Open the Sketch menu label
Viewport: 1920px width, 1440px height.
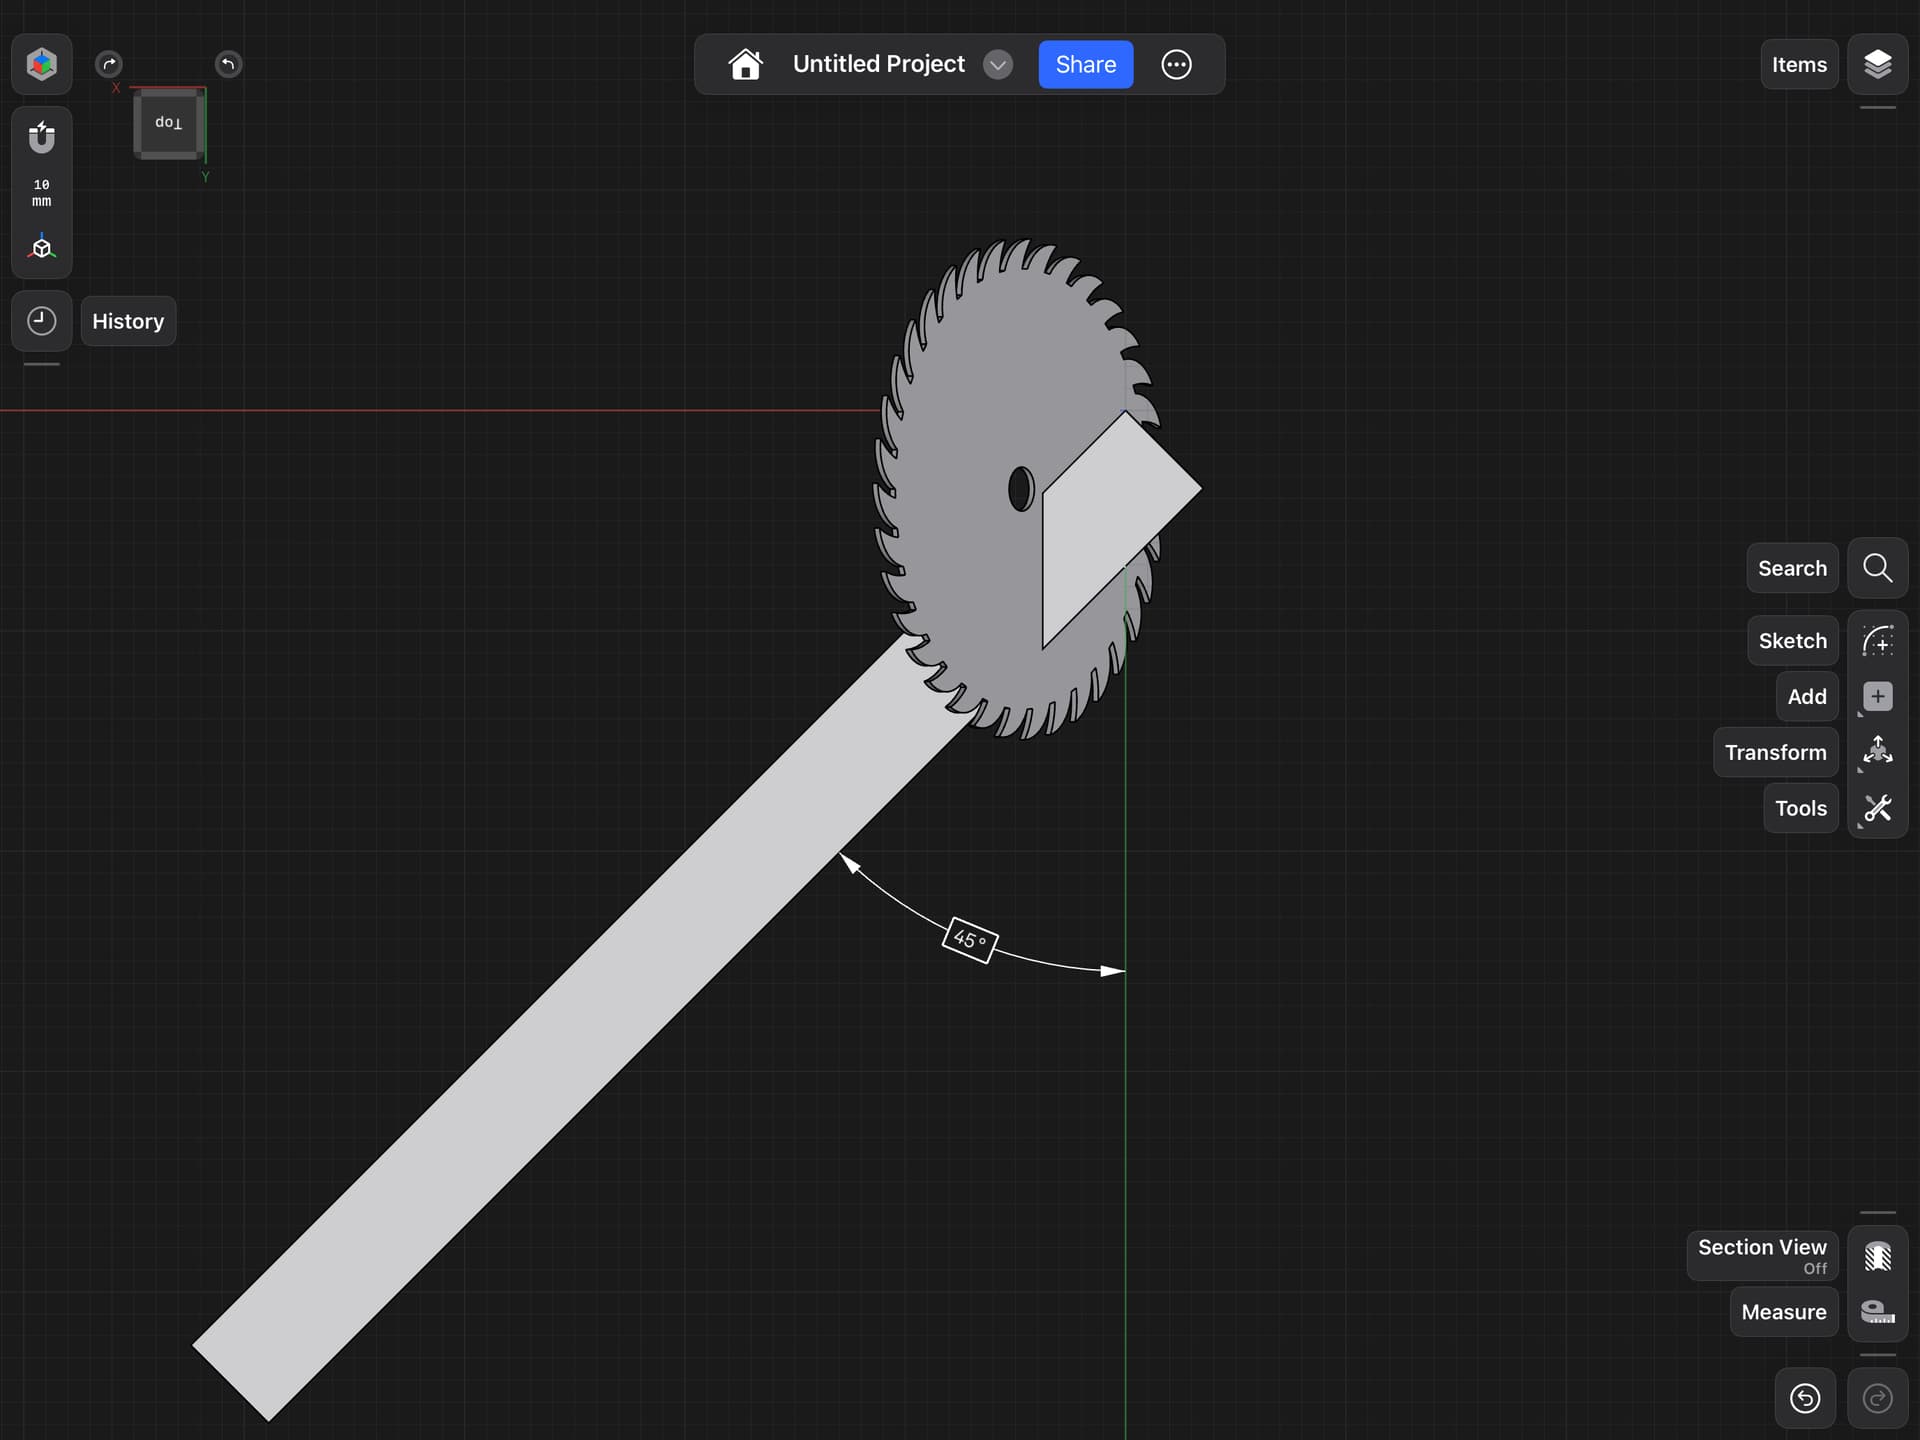(x=1792, y=641)
